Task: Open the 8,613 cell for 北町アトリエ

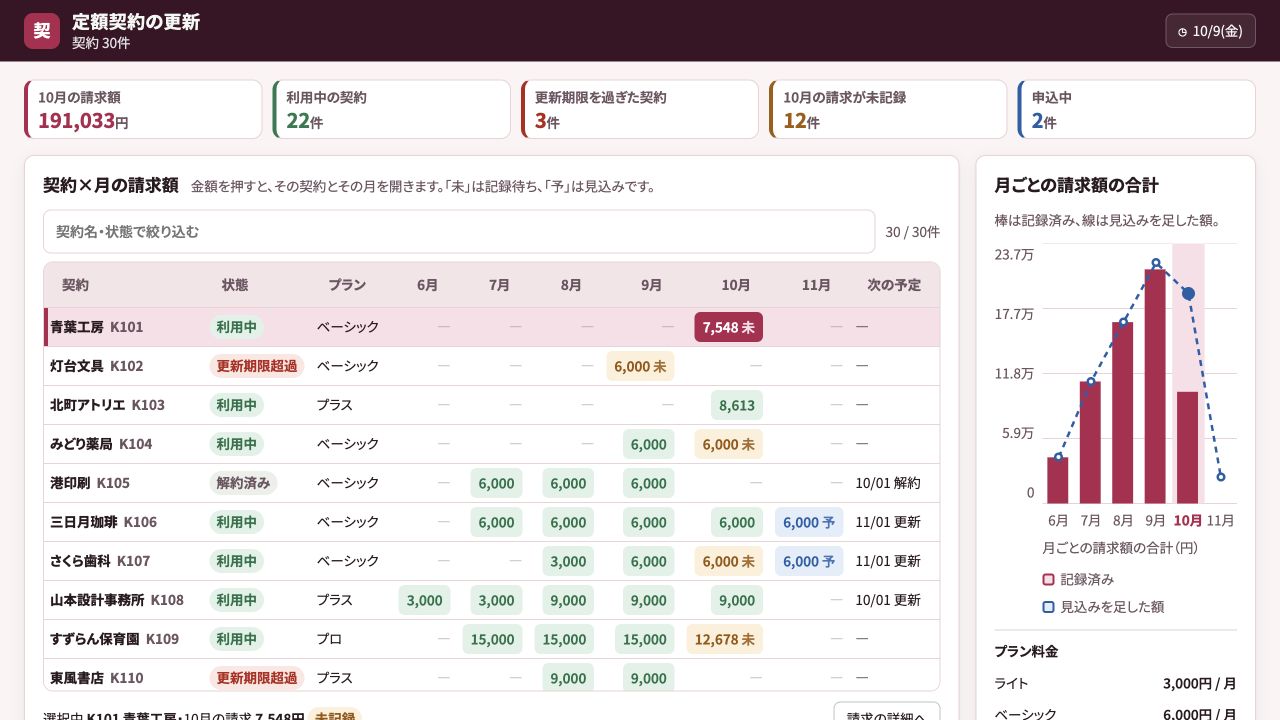Action: pyautogui.click(x=737, y=405)
